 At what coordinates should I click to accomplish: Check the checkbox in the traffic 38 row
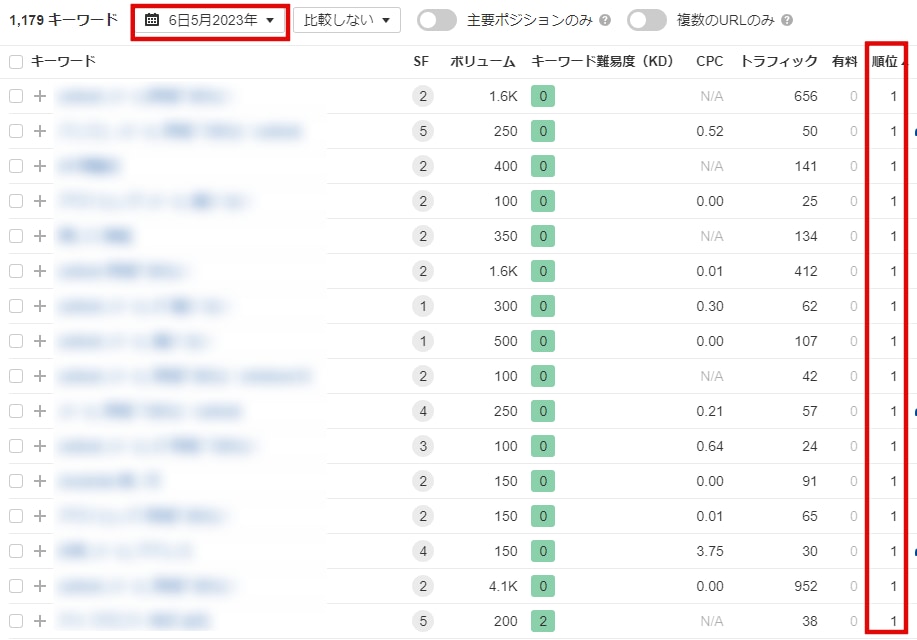16,621
